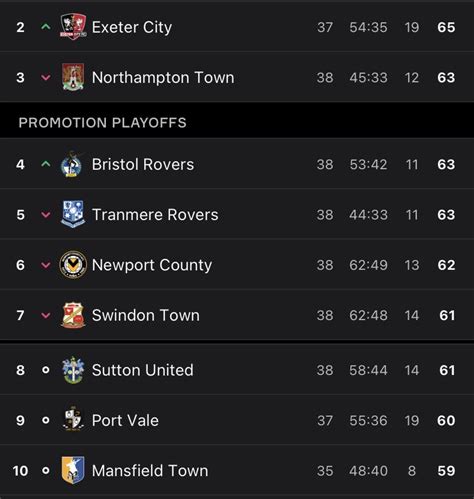Select the Northampton Town badge
Image resolution: width=474 pixels, height=499 pixels.
(x=73, y=77)
